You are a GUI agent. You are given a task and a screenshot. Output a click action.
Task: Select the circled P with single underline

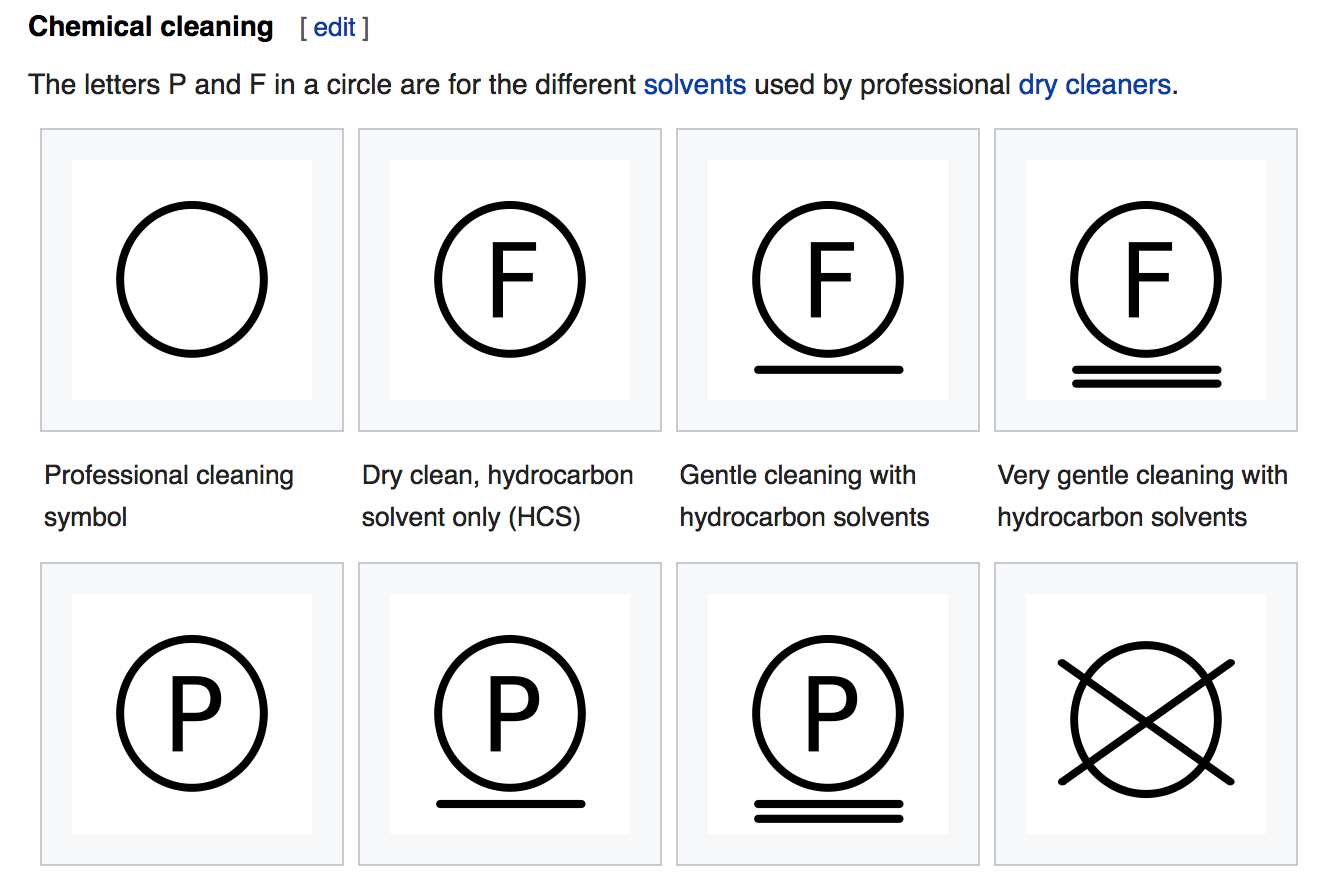click(x=510, y=713)
